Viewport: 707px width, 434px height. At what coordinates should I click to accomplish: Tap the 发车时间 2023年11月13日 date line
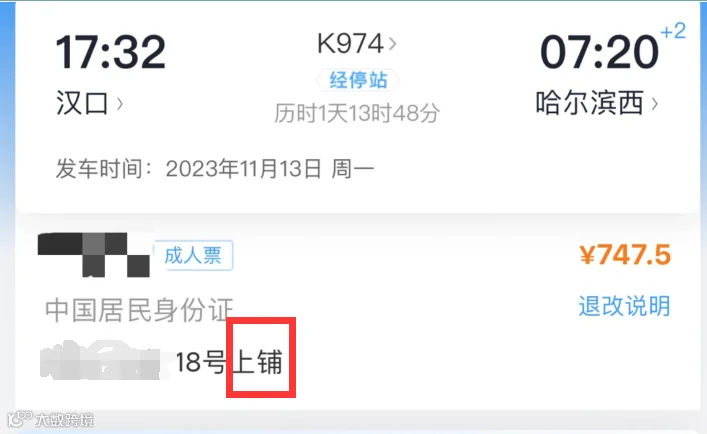(215, 169)
